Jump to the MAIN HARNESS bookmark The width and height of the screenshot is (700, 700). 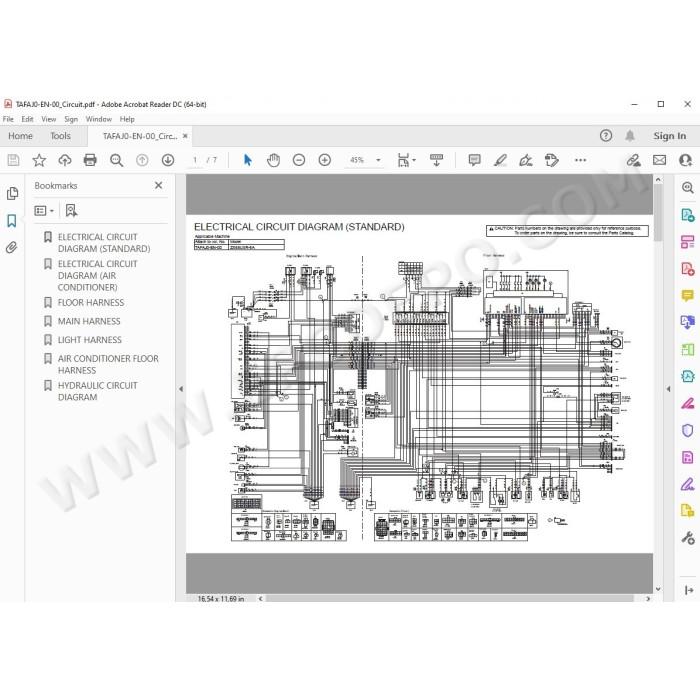89,321
